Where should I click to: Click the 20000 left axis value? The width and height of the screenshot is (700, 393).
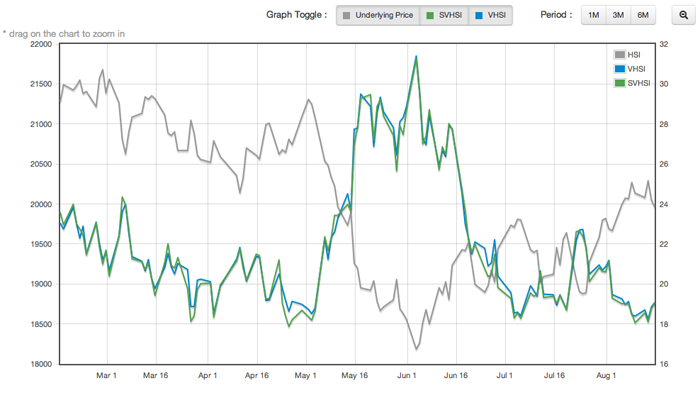[x=41, y=204]
